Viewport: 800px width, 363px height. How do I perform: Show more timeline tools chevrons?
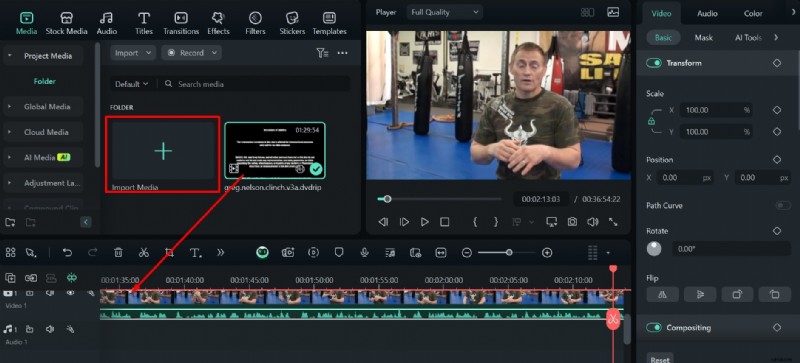pos(220,253)
